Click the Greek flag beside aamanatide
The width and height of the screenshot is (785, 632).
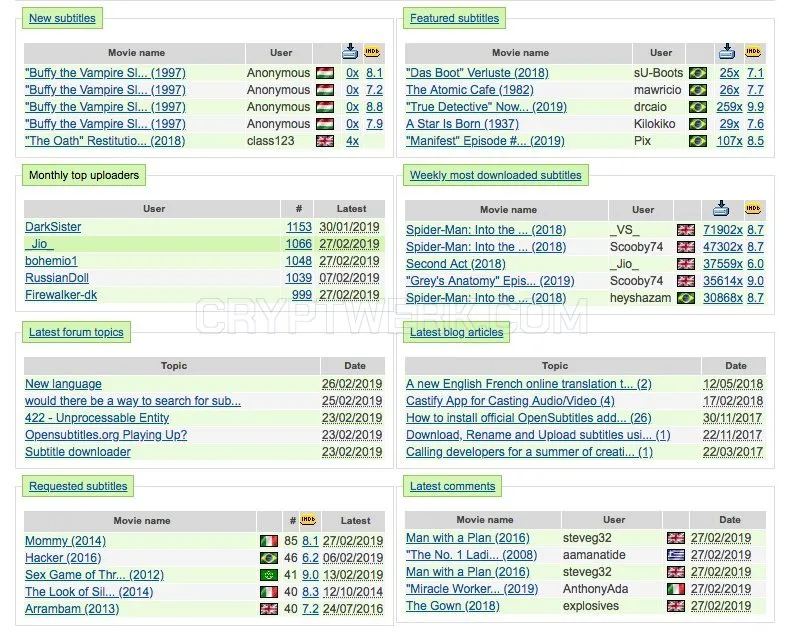coord(676,555)
